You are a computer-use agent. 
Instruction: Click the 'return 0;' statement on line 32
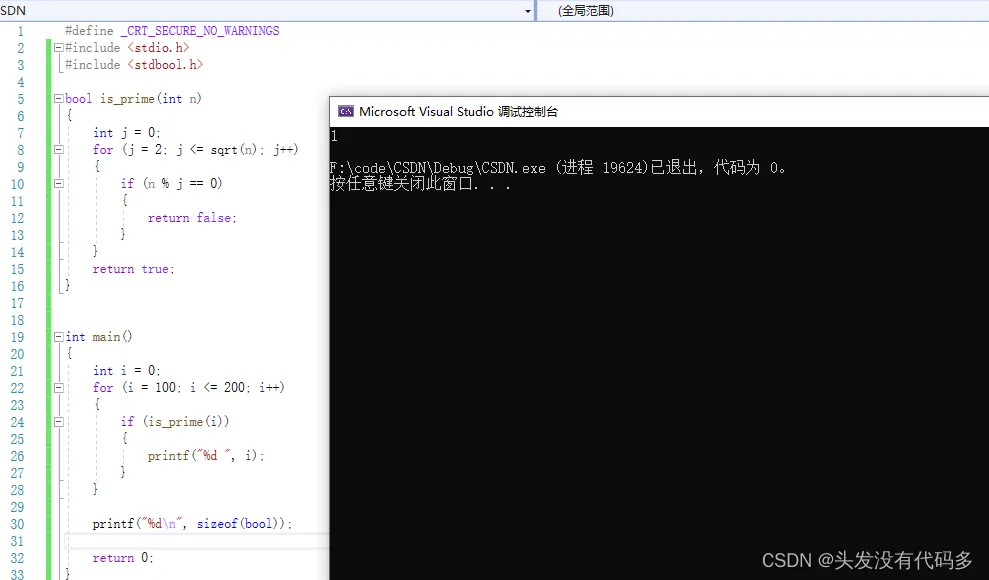(x=123, y=558)
